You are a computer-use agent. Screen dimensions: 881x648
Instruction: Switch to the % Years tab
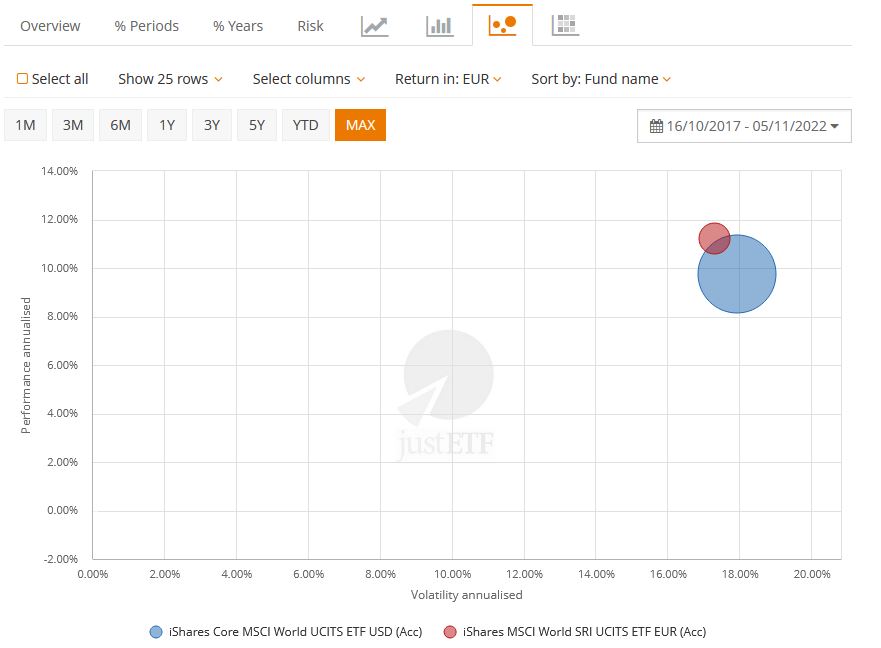pos(238,26)
